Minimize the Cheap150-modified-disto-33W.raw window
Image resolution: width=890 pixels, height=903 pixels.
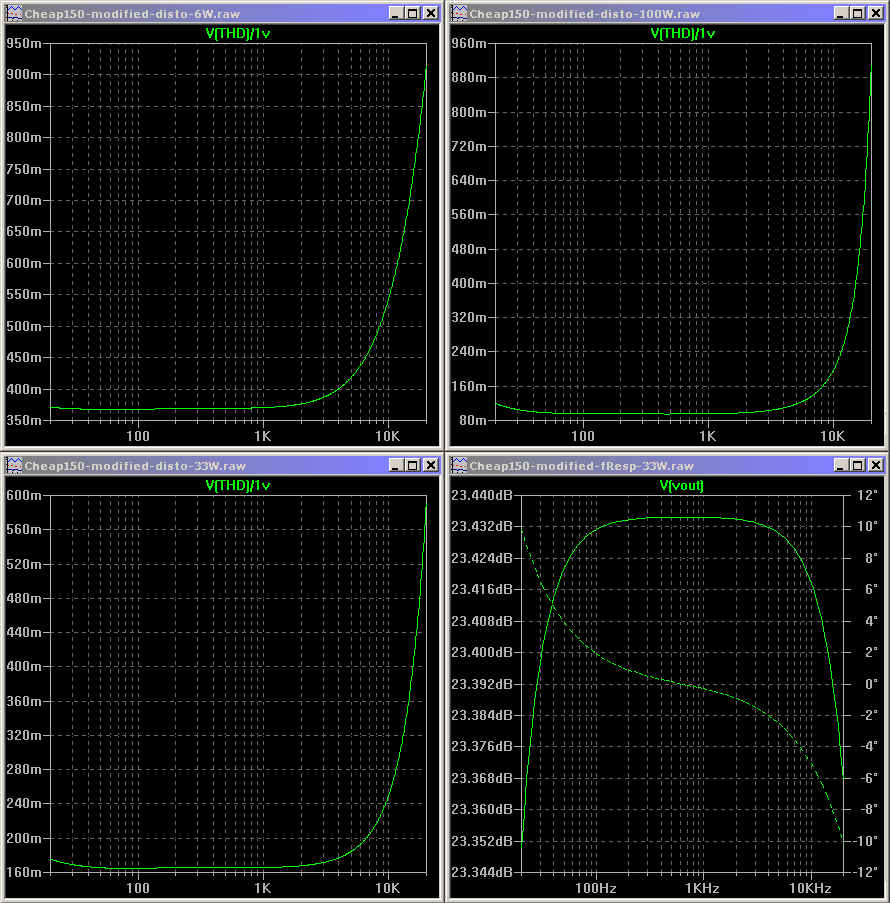coord(395,465)
